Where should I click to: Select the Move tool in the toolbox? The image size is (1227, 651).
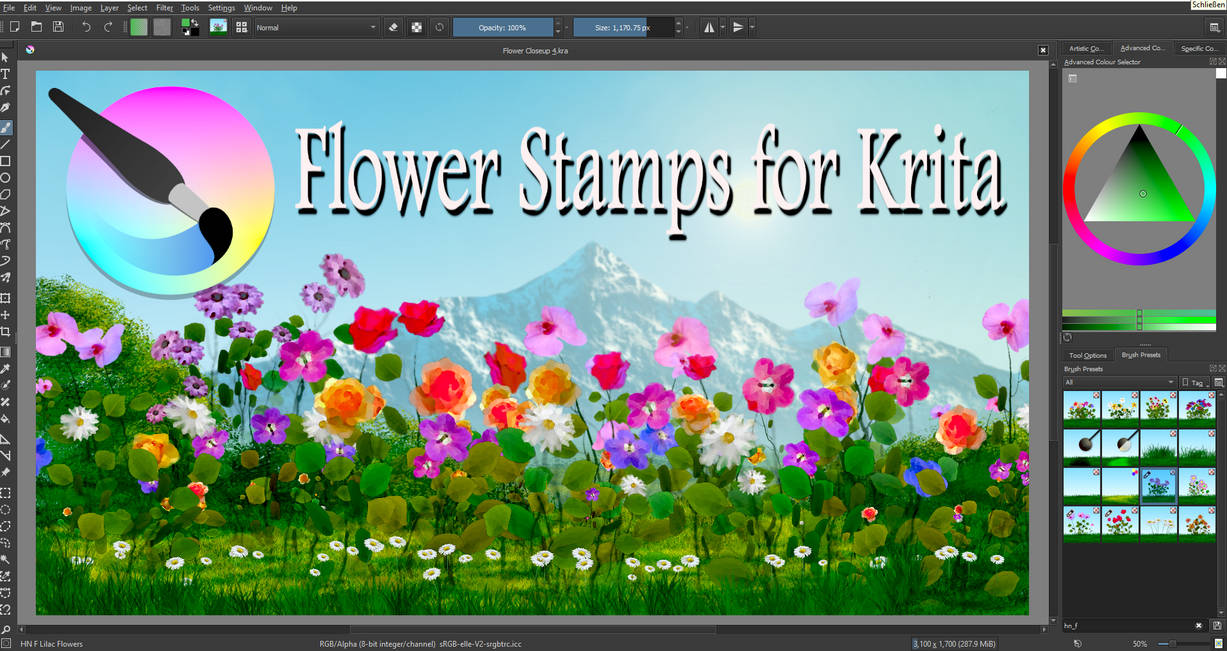coord(6,314)
